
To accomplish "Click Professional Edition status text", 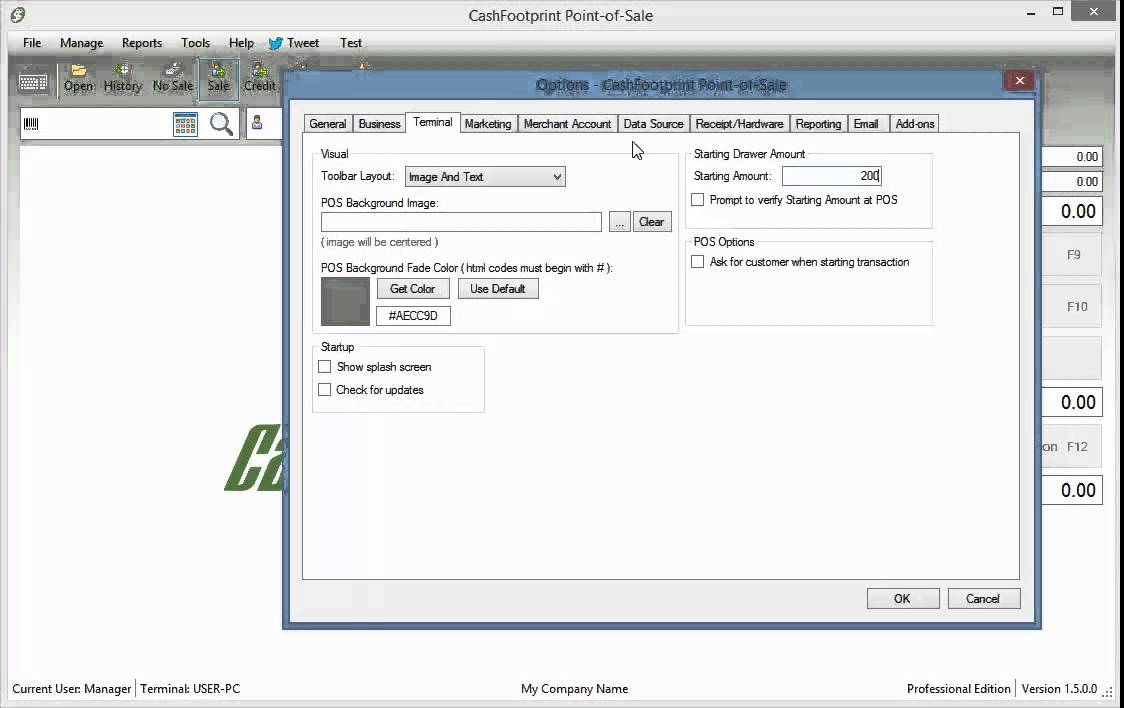I will 958,689.
